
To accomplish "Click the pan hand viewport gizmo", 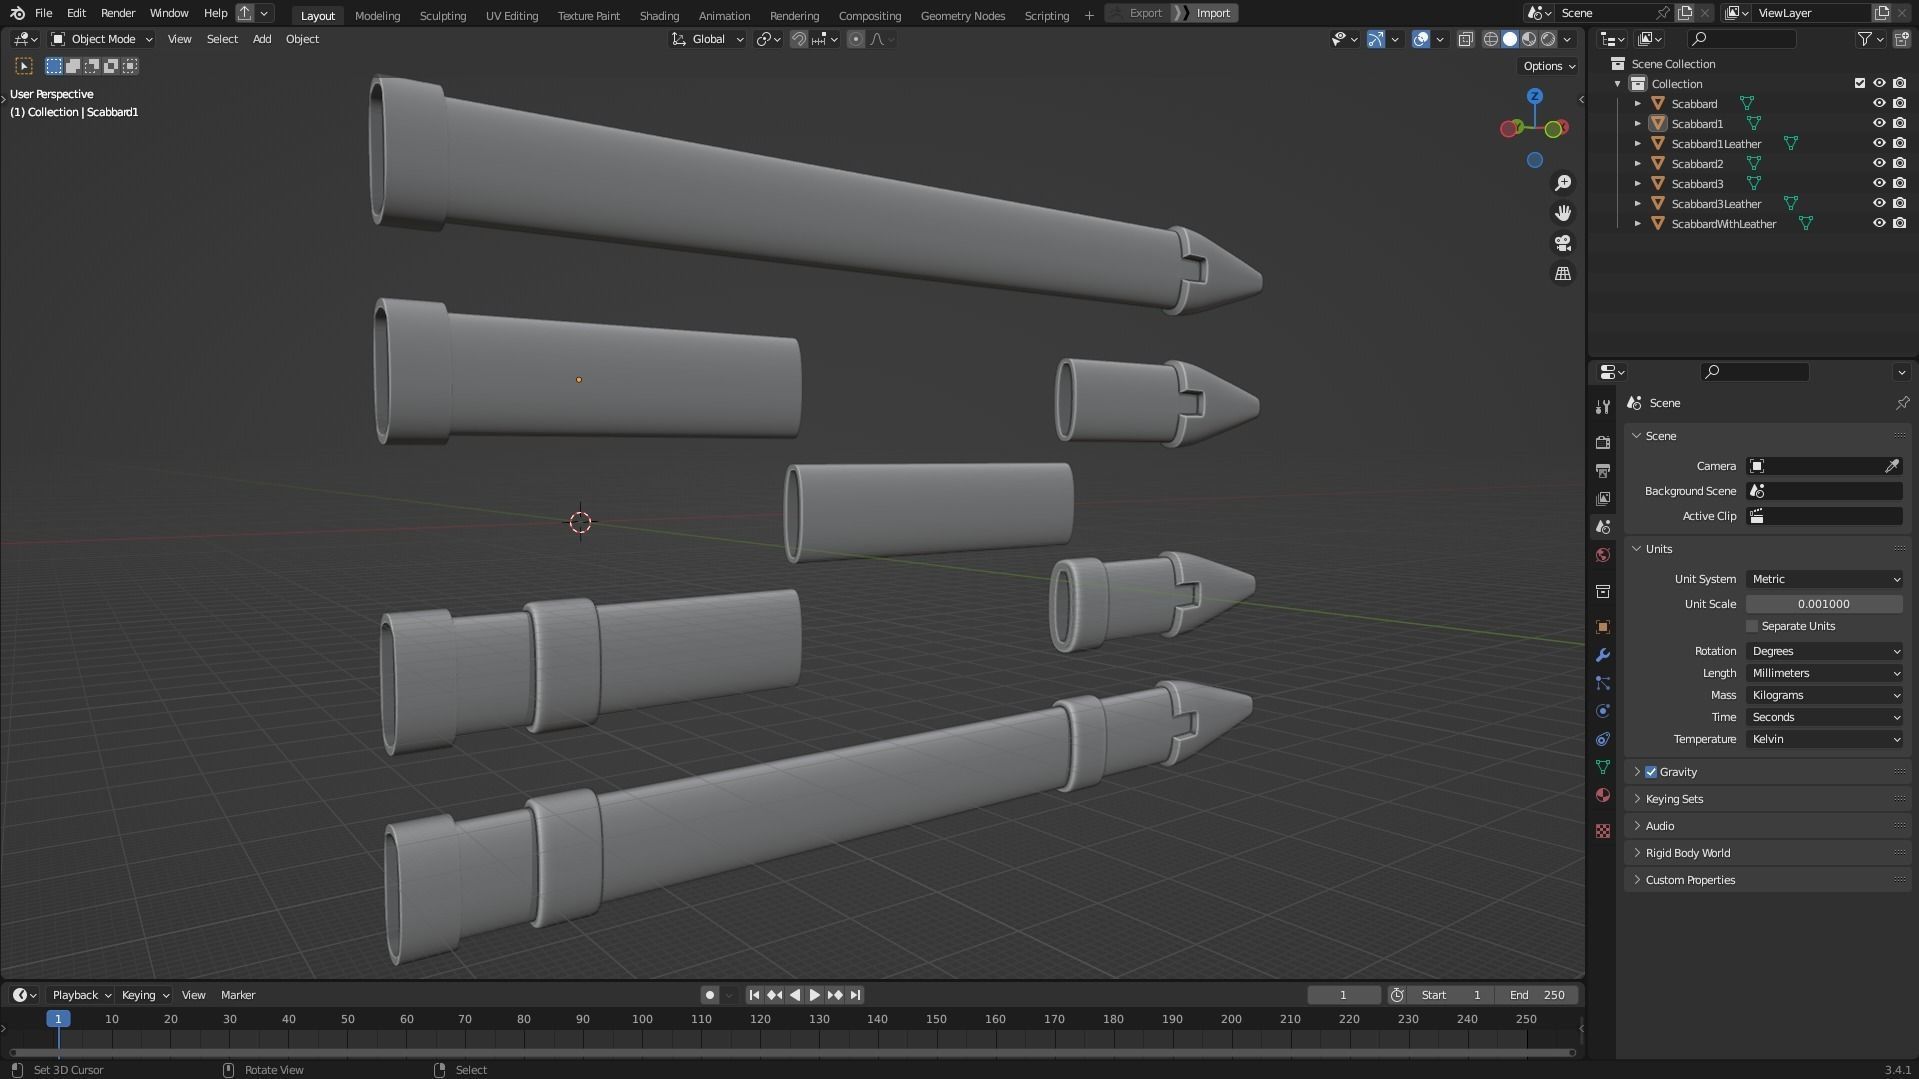I will click(x=1563, y=213).
